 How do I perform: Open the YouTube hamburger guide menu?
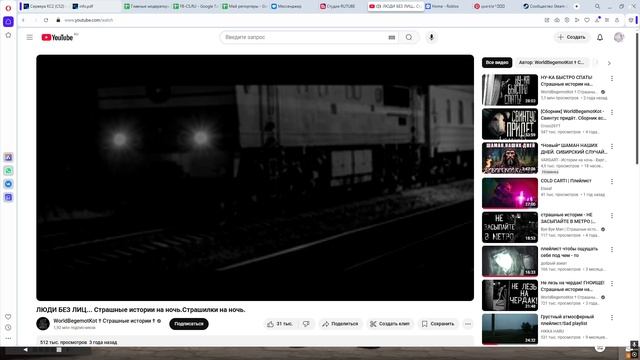[29, 37]
